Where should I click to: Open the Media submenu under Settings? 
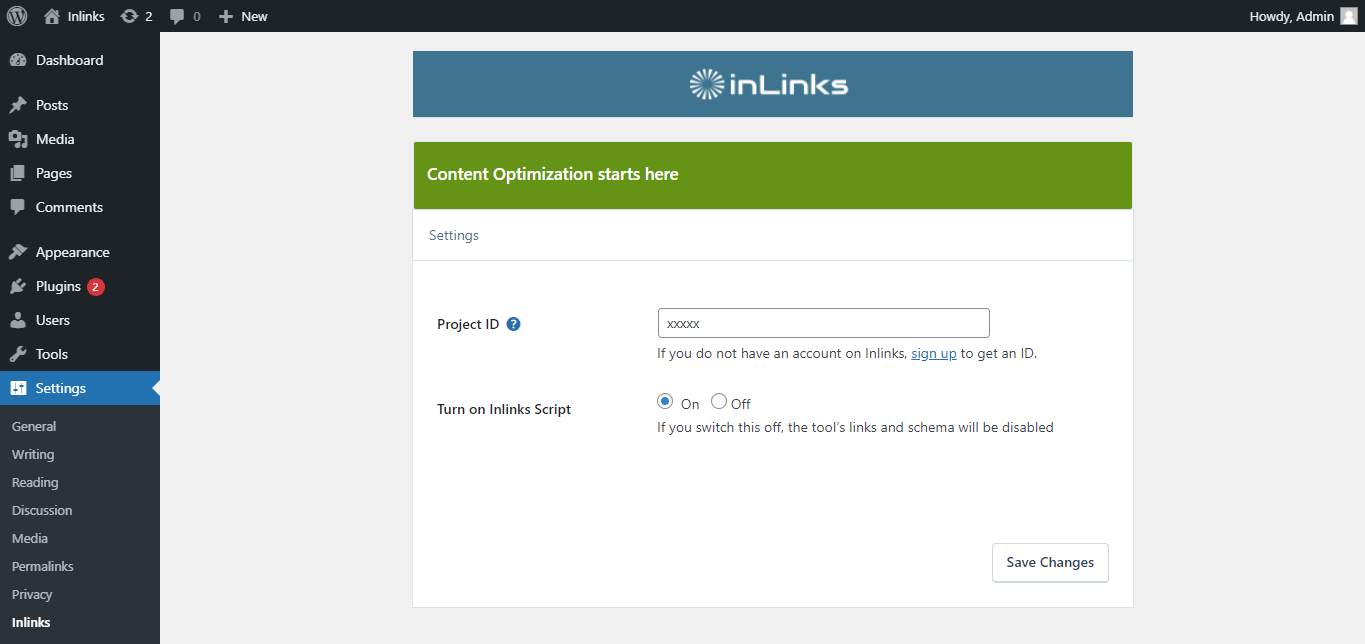[30, 538]
